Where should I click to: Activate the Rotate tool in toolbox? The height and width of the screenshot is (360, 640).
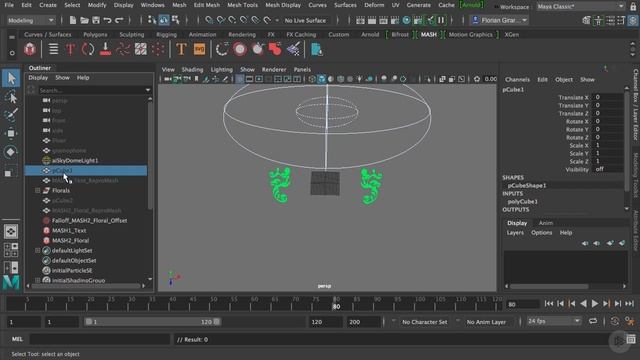pyautogui.click(x=11, y=152)
